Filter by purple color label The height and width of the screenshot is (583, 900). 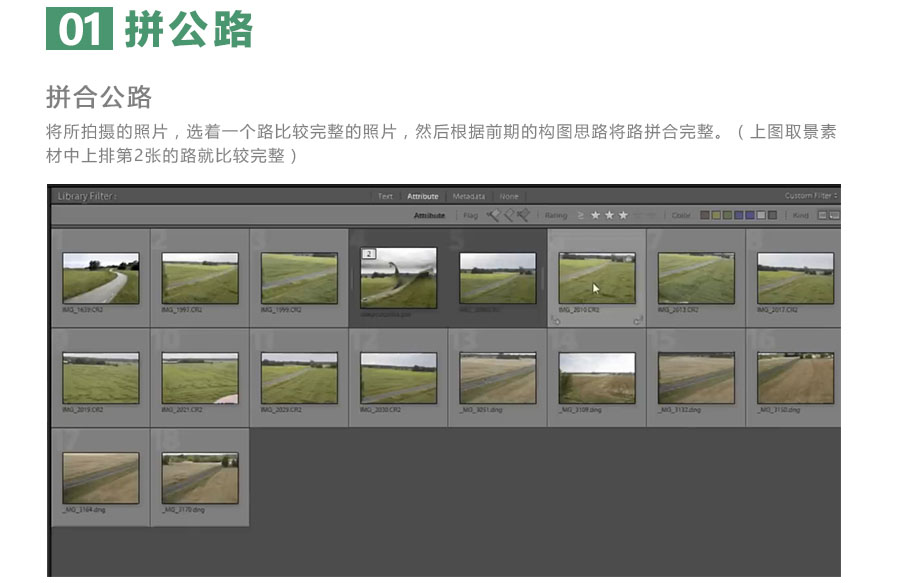coord(750,215)
